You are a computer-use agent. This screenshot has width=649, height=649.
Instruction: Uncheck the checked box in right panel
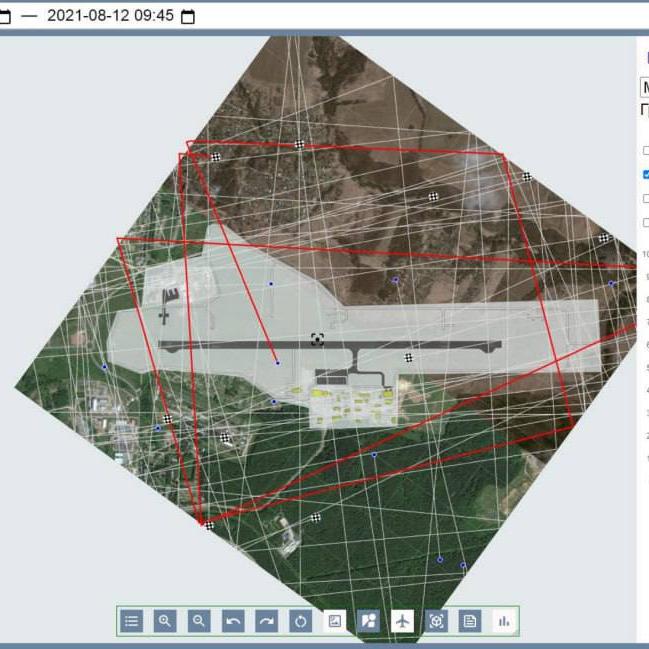point(645,174)
